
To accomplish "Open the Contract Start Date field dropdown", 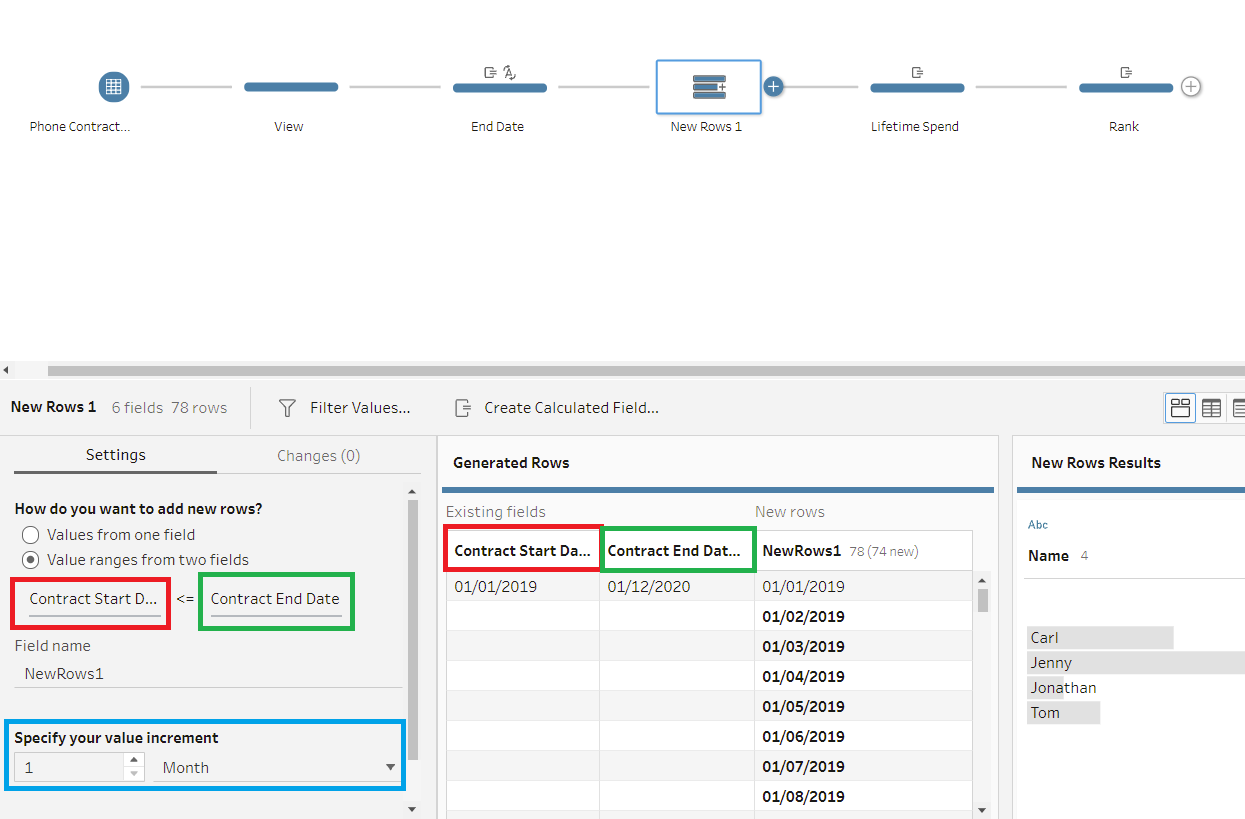I will pos(93,599).
